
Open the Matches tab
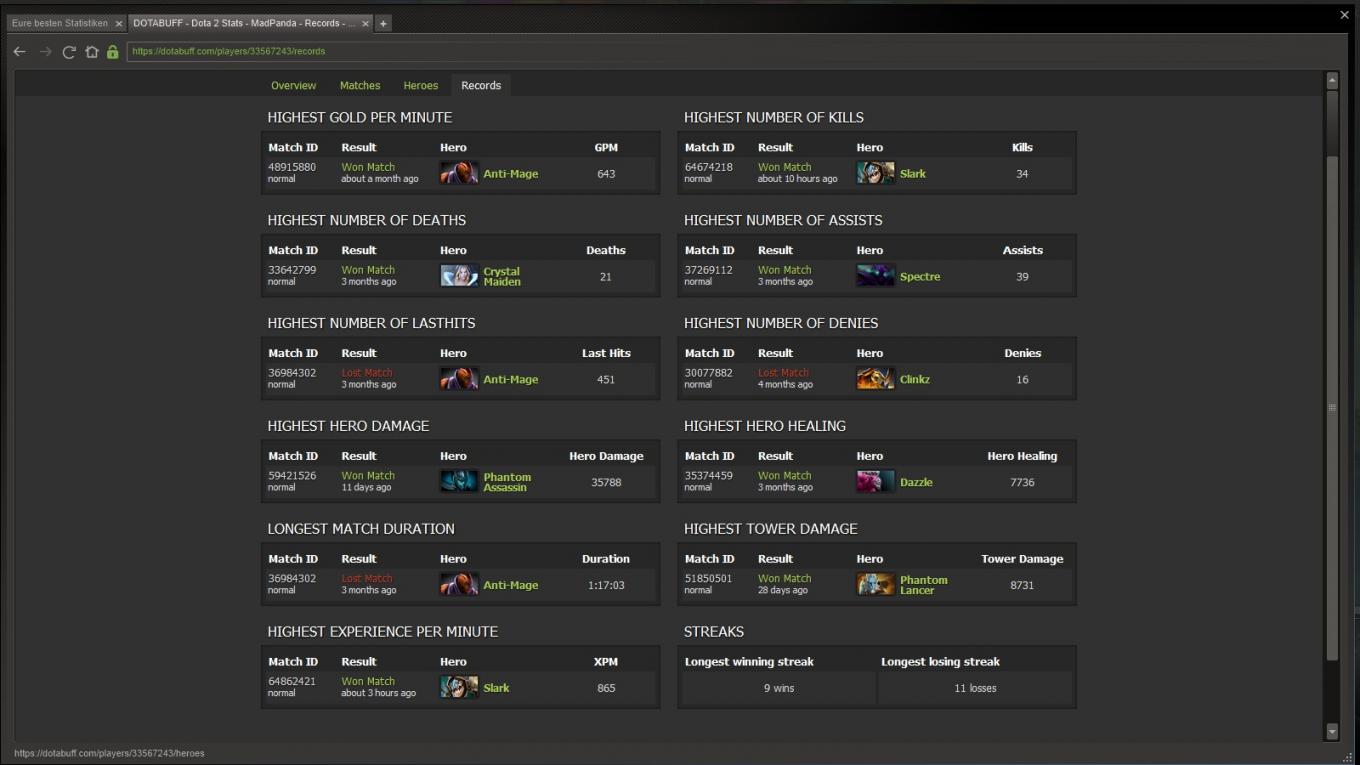click(360, 86)
